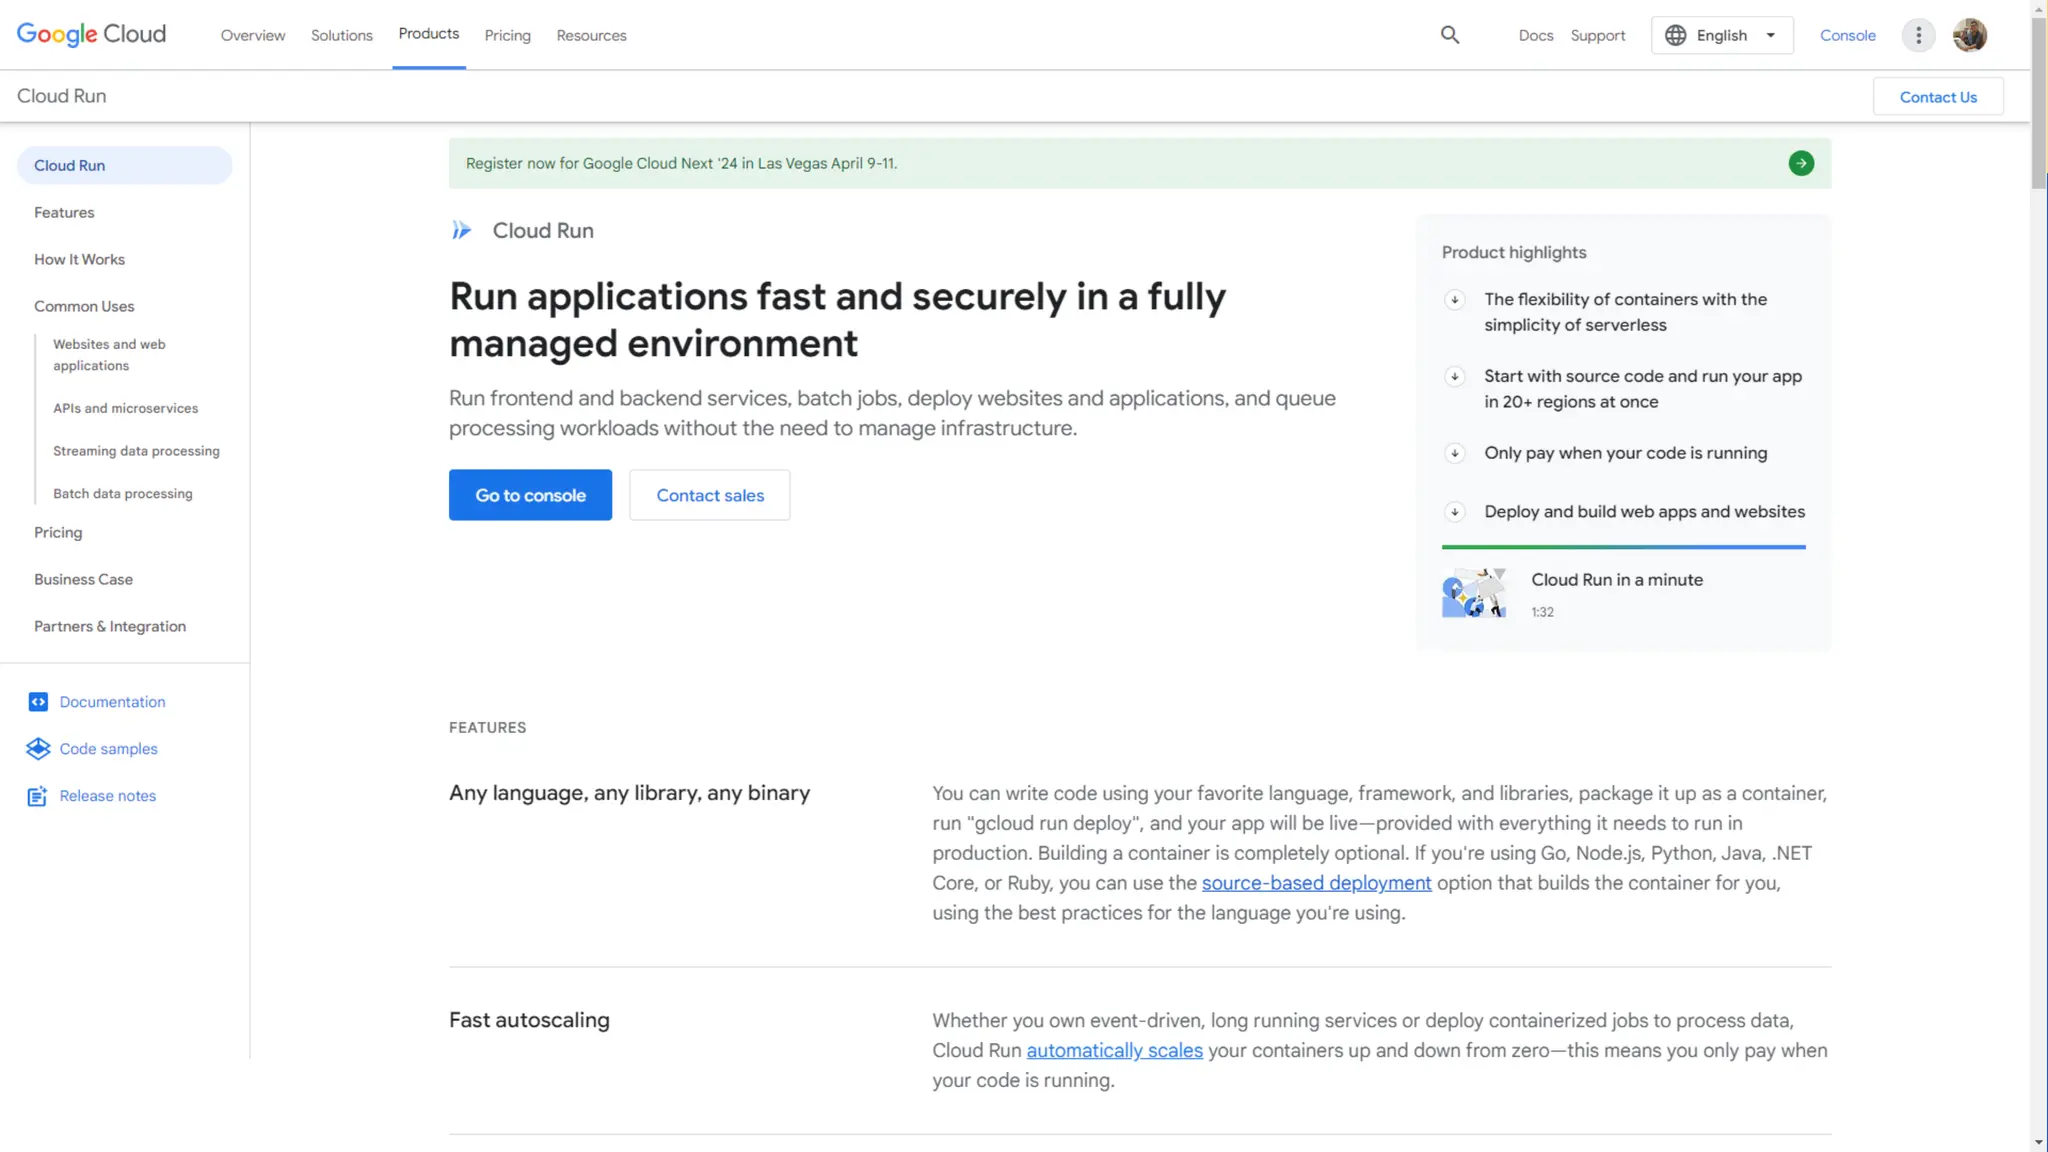Go to Business Case section
Screen dimensions: 2048x1152
point(83,579)
